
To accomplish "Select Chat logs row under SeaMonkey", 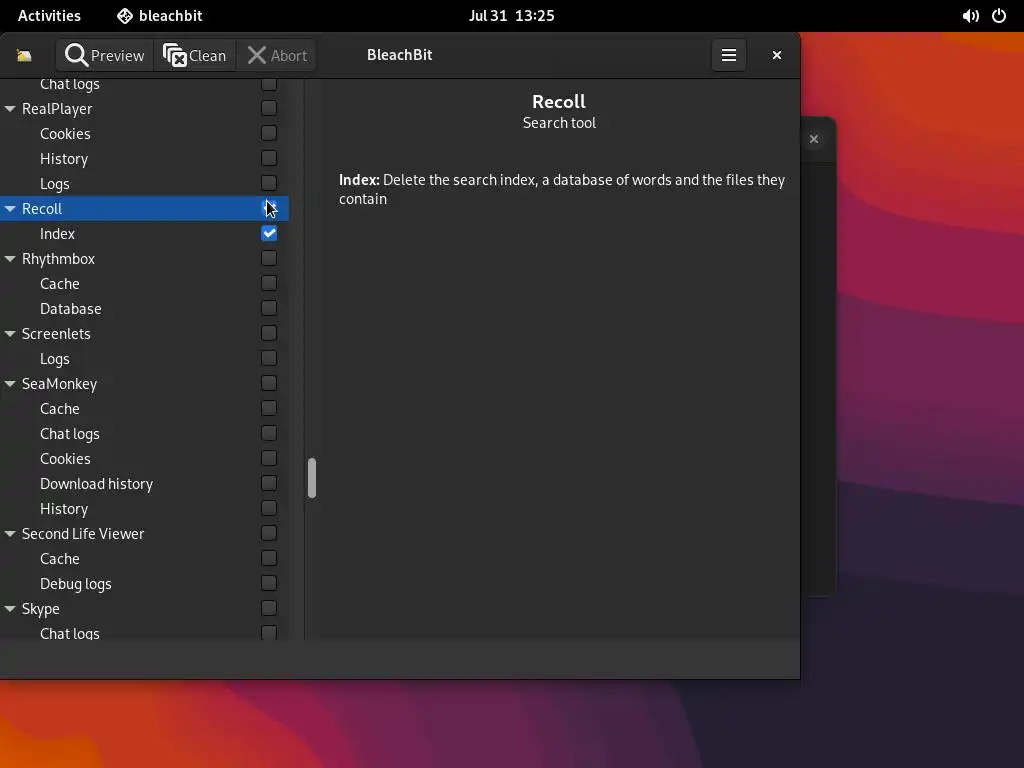I will (70, 434).
